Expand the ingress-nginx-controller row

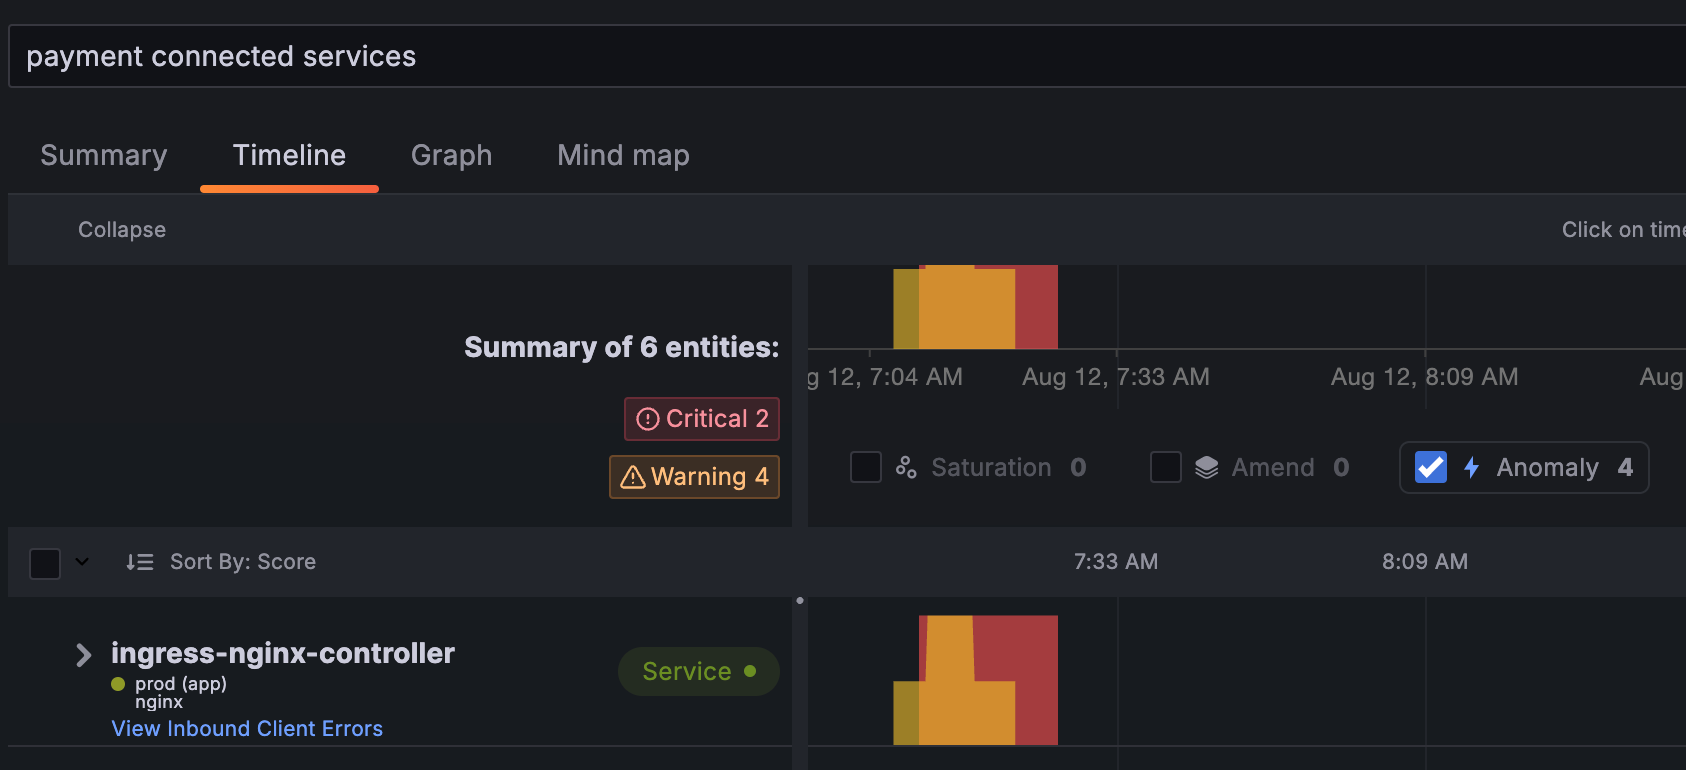(x=84, y=655)
